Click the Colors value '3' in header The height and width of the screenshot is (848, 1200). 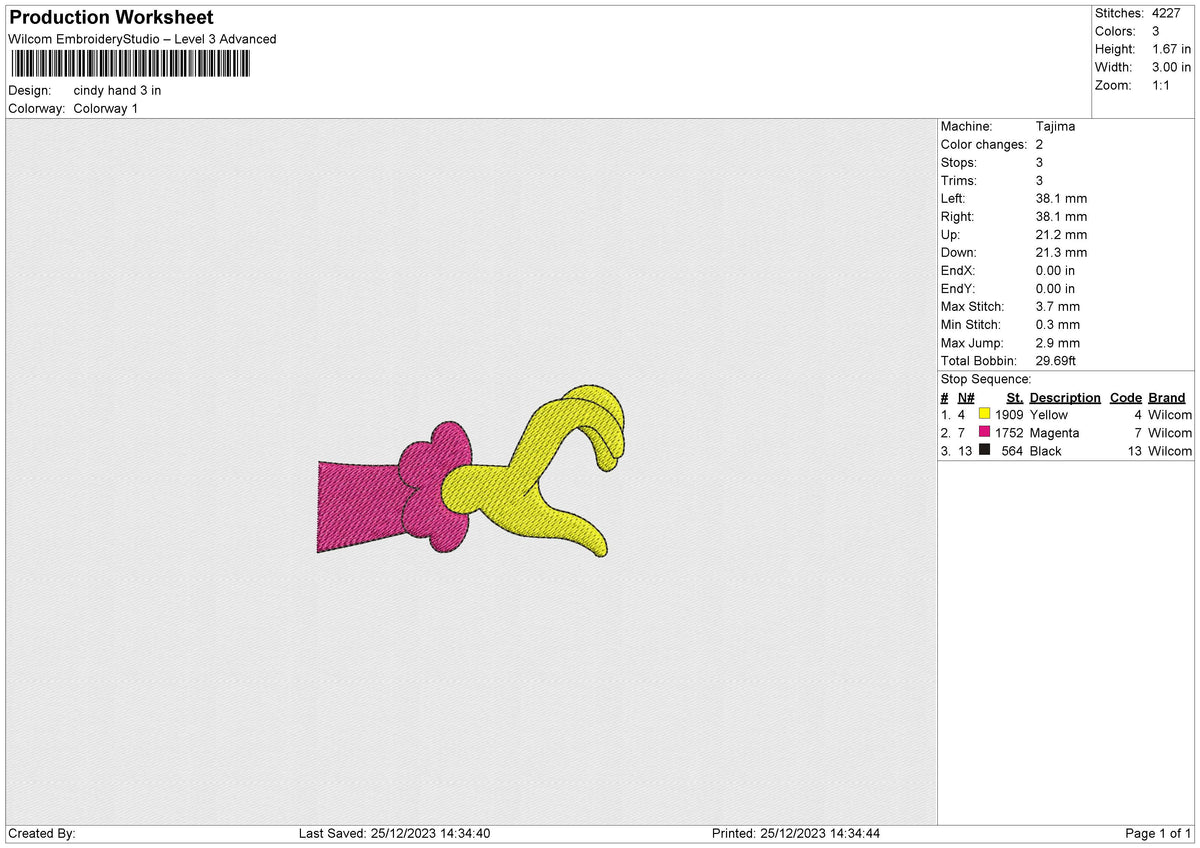[1156, 31]
